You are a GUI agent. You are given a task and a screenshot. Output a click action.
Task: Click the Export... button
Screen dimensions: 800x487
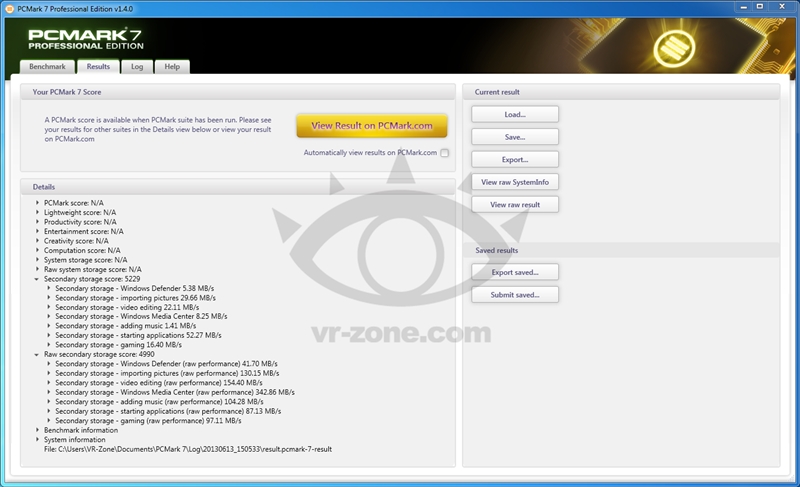(x=515, y=159)
